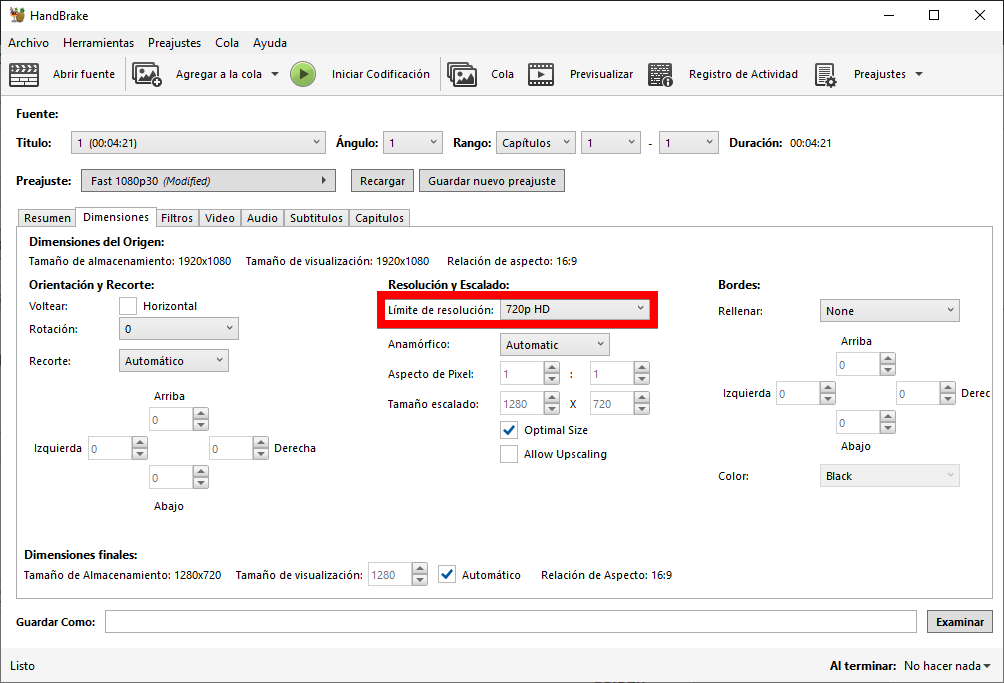Open the end chapter dropdown
Image resolution: width=1004 pixels, height=683 pixels.
[x=688, y=143]
